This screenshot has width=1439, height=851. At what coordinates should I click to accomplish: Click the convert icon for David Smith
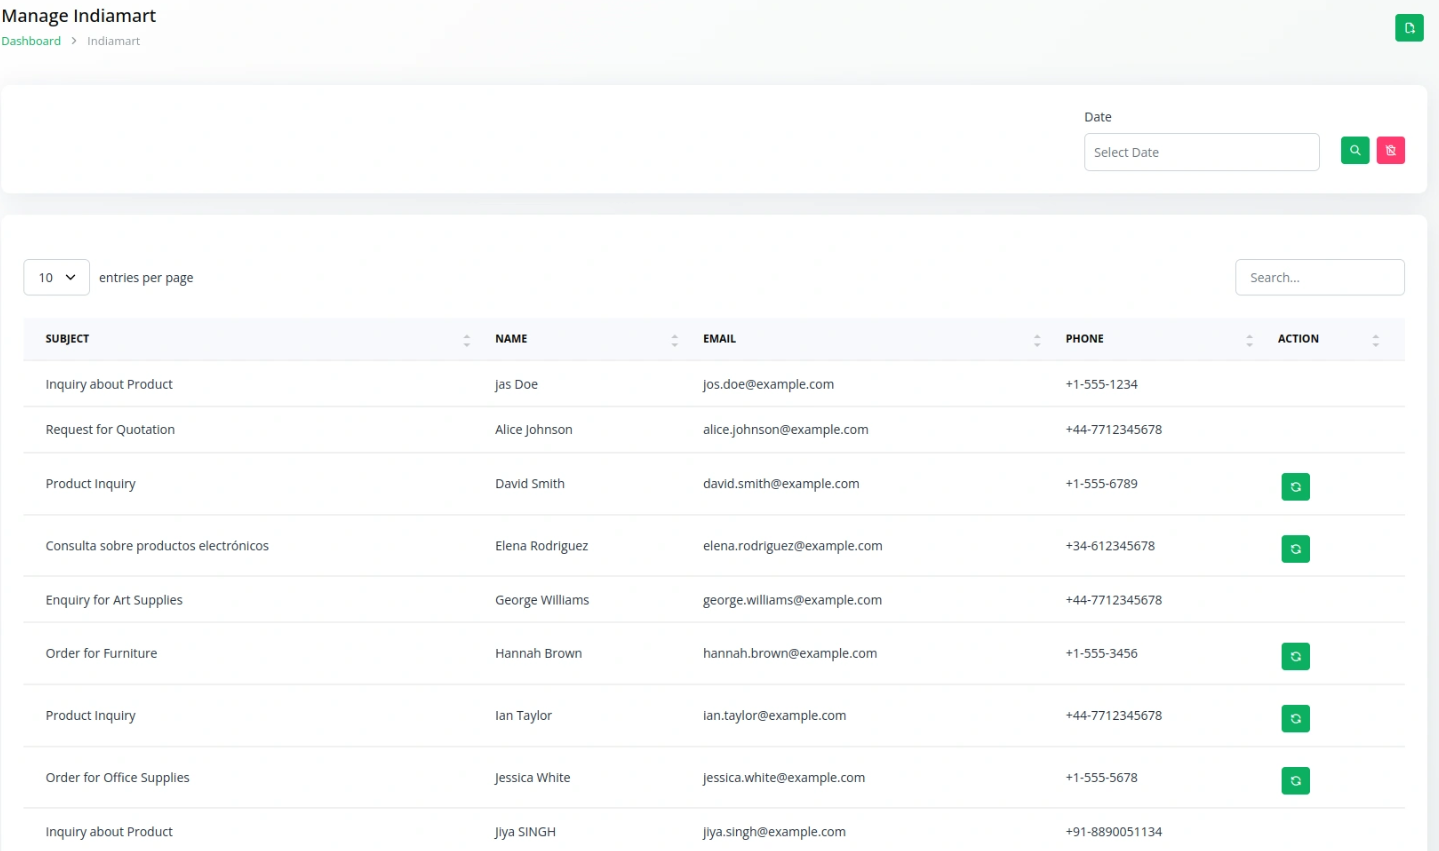[1295, 487]
